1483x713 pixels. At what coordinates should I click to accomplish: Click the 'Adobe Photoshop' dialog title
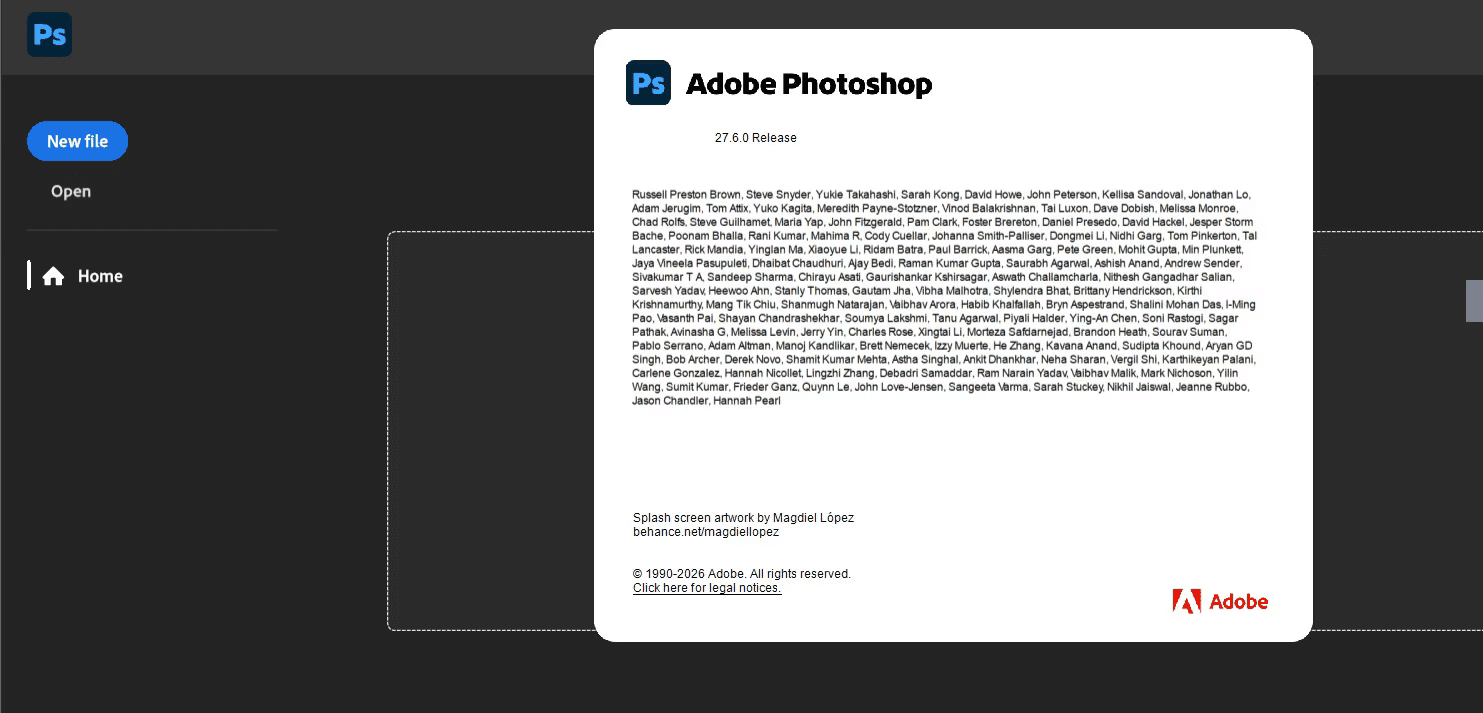pyautogui.click(x=809, y=84)
